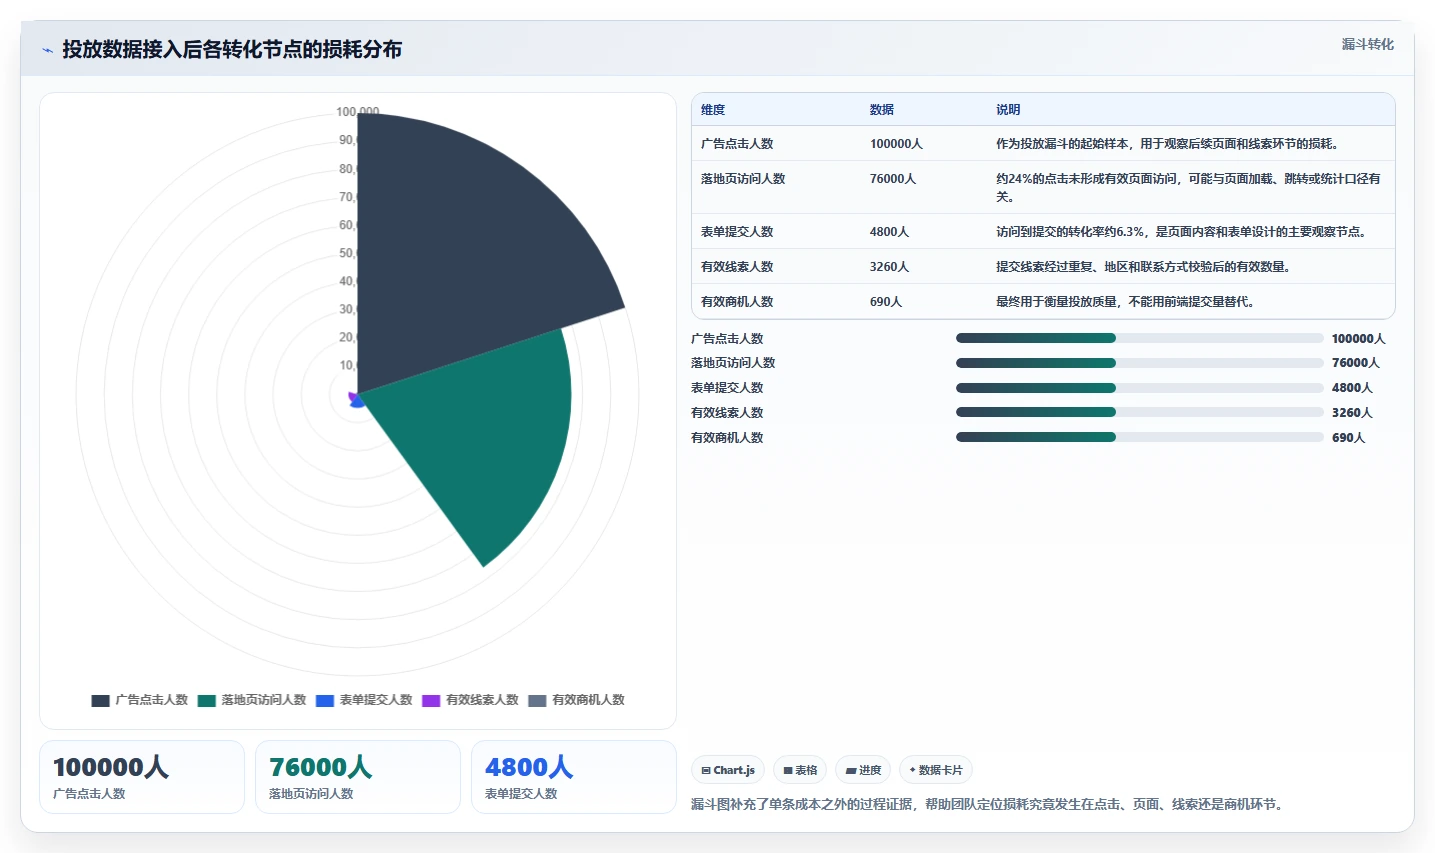1435x853 pixels.
Task: Click the 广告点击人数 table row cell
Action: coord(737,144)
